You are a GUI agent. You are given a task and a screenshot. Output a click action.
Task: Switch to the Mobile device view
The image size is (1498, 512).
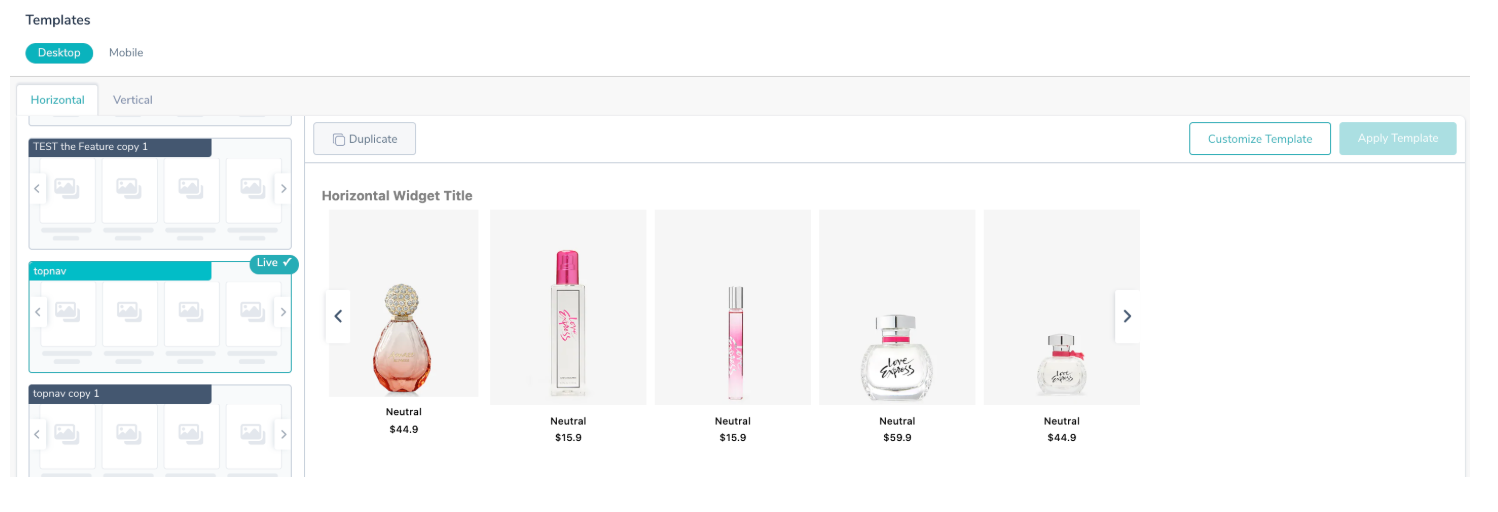(x=126, y=53)
